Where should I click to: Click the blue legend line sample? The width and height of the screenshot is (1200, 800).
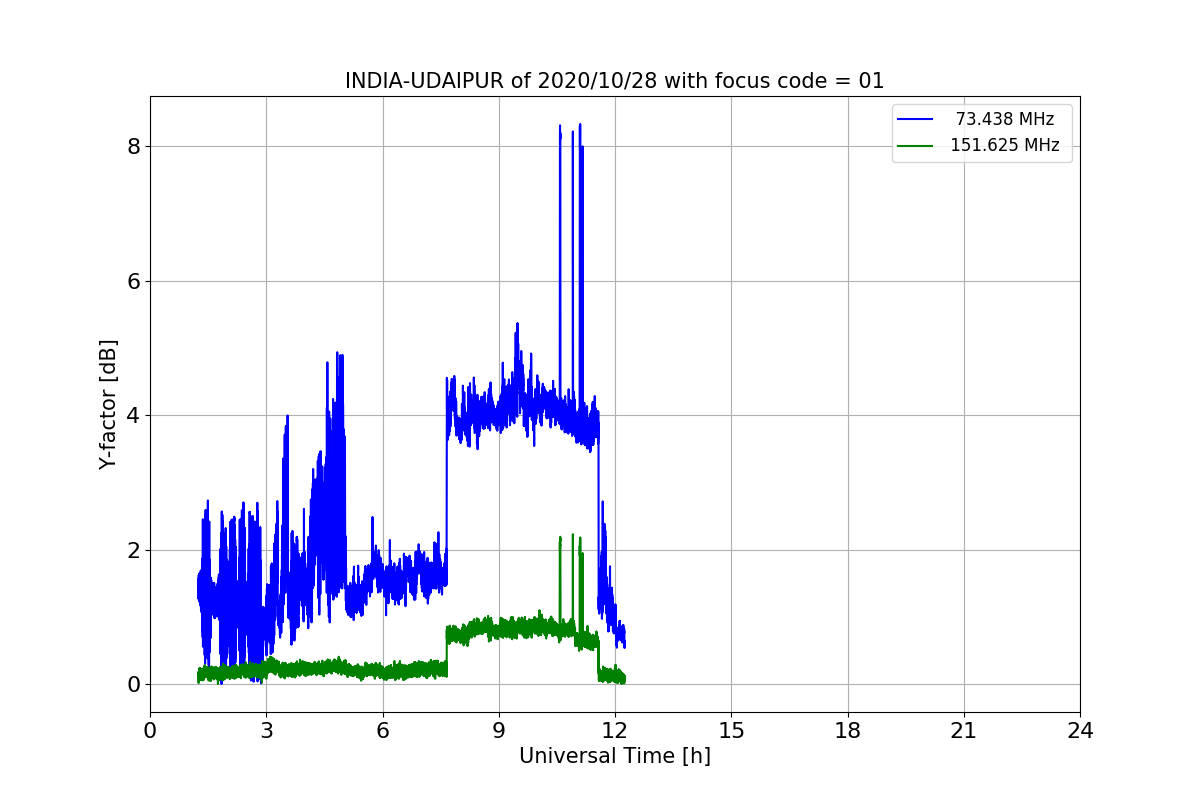pyautogui.click(x=915, y=119)
